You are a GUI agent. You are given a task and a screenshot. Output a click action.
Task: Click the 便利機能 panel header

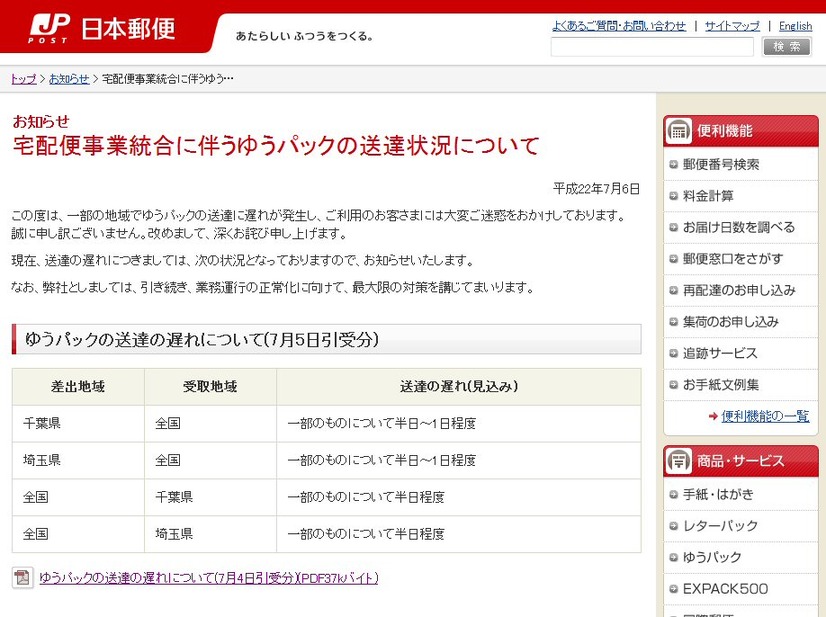(x=741, y=131)
